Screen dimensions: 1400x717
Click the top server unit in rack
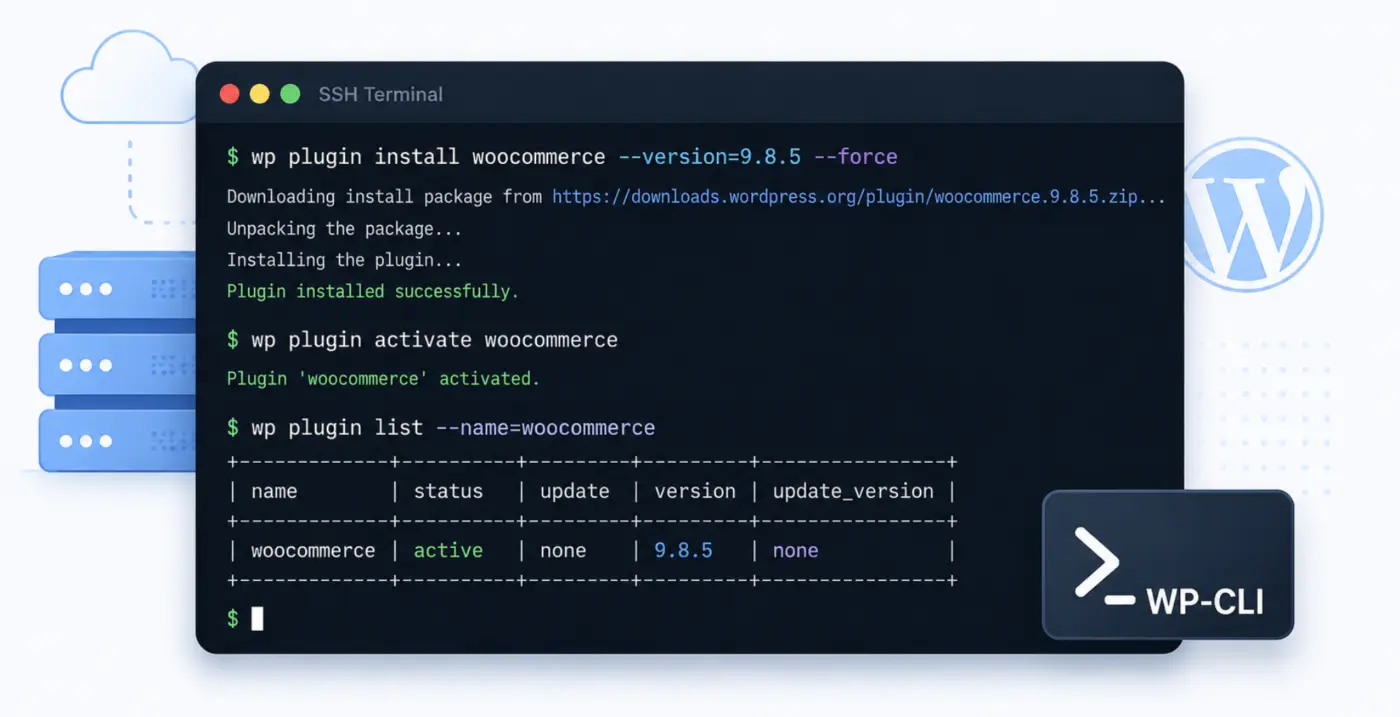coord(118,288)
